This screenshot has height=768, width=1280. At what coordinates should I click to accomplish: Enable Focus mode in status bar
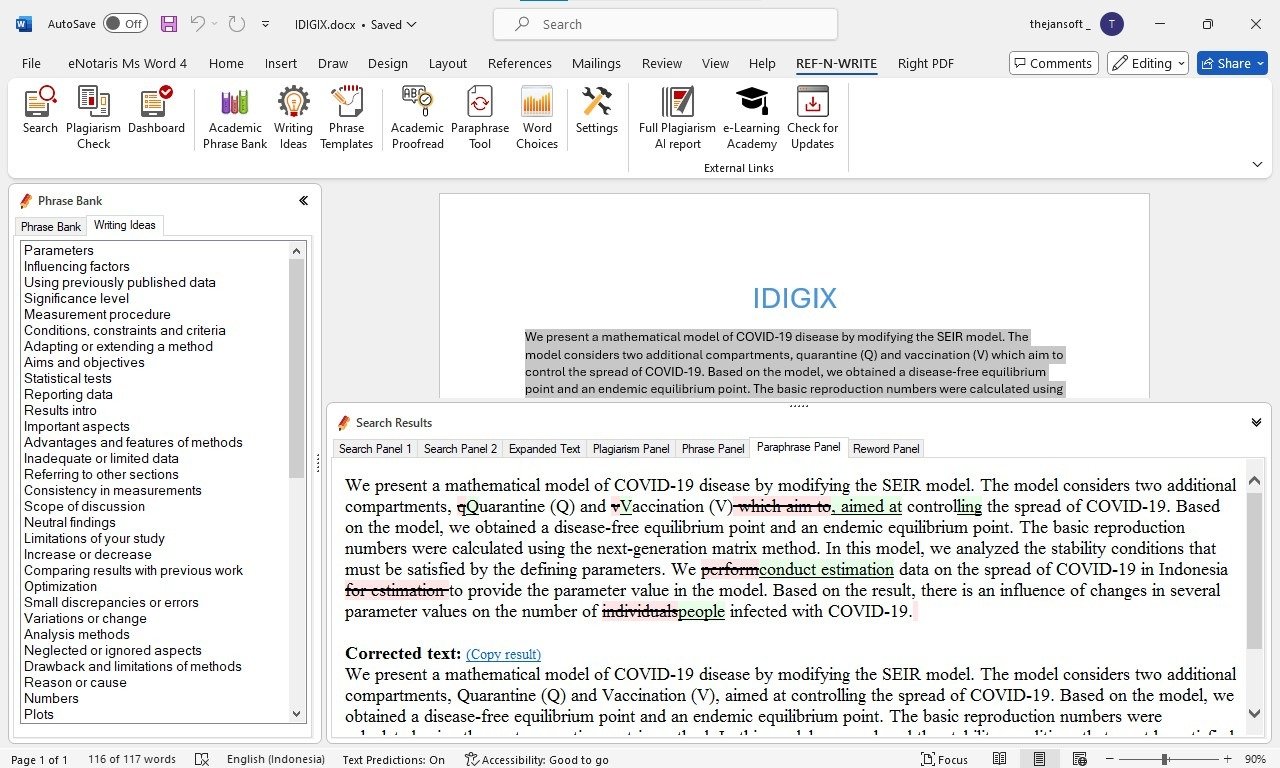coord(943,759)
